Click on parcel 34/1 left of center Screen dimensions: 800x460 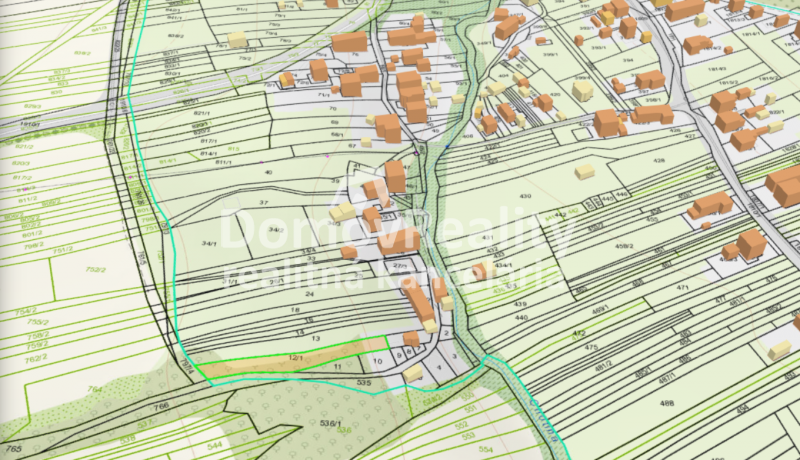click(x=208, y=242)
